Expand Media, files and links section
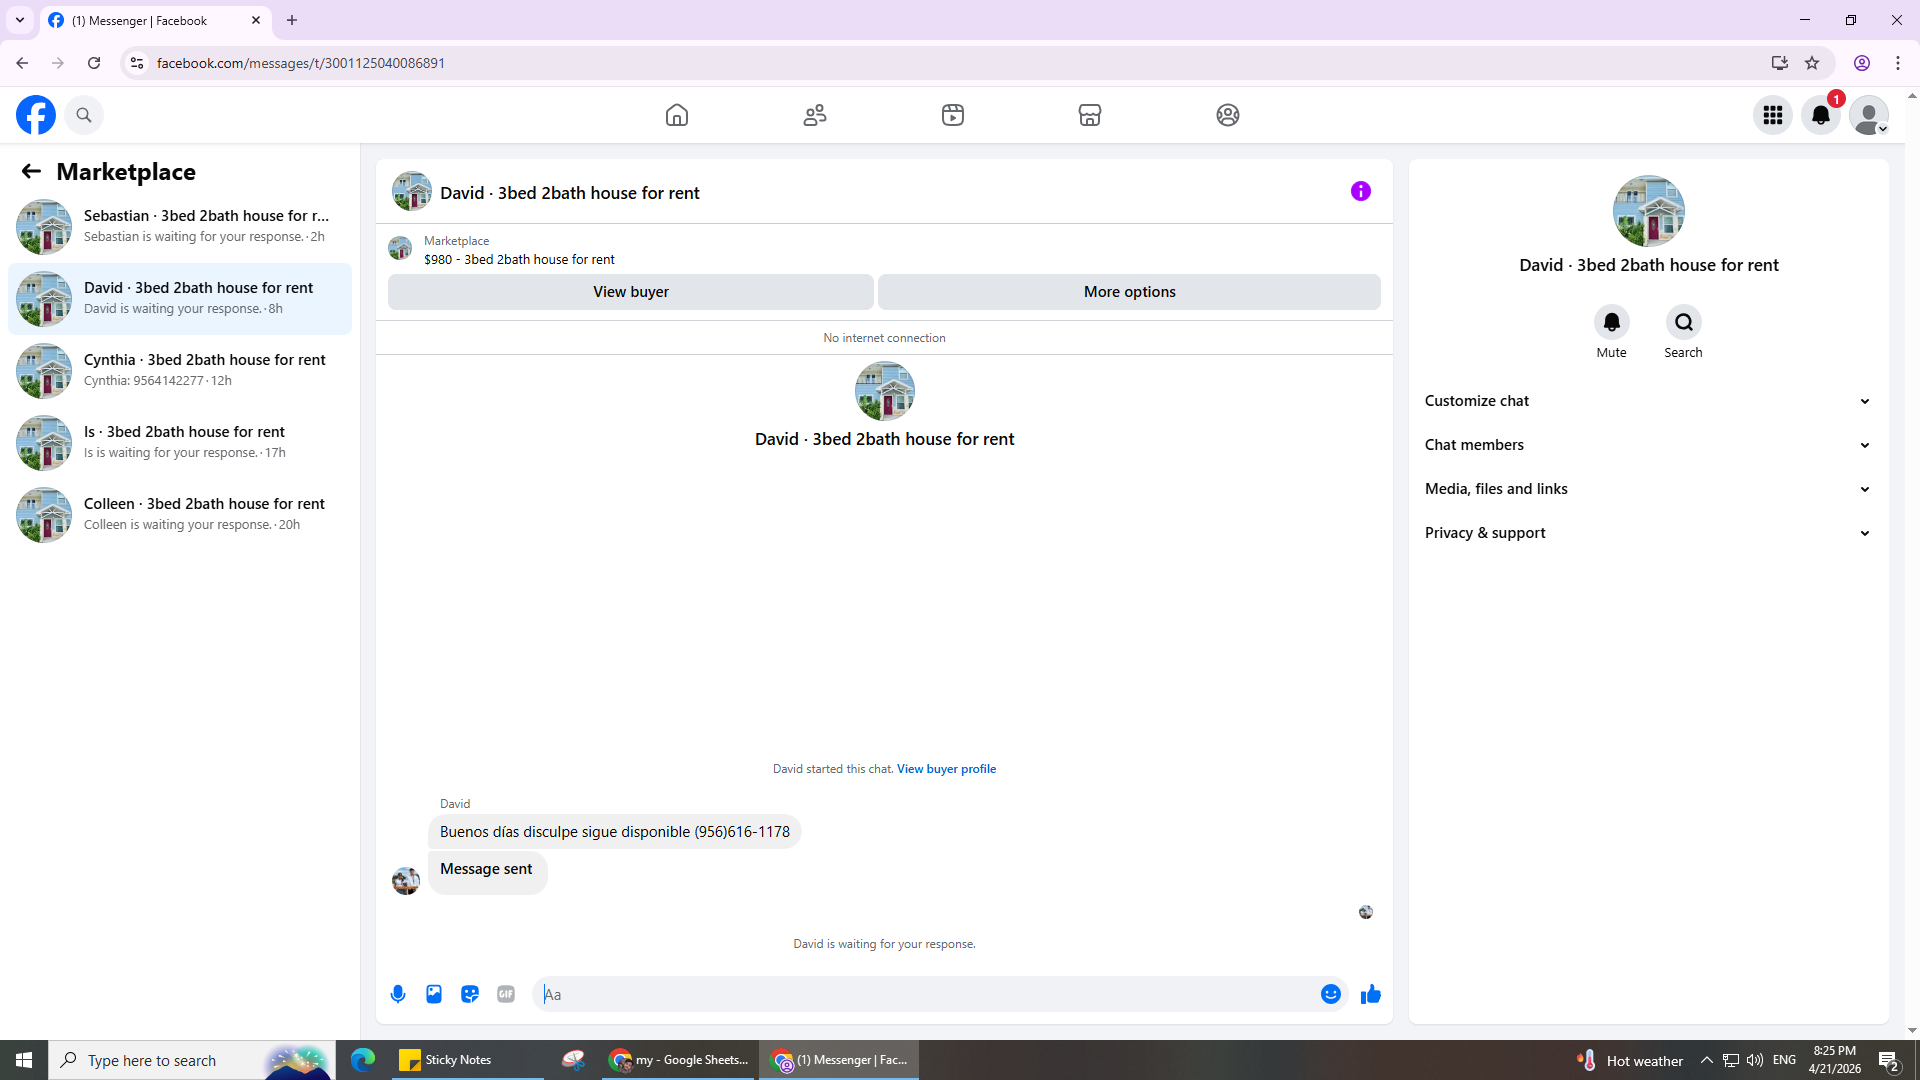Viewport: 1920px width, 1080px height. [x=1648, y=489]
